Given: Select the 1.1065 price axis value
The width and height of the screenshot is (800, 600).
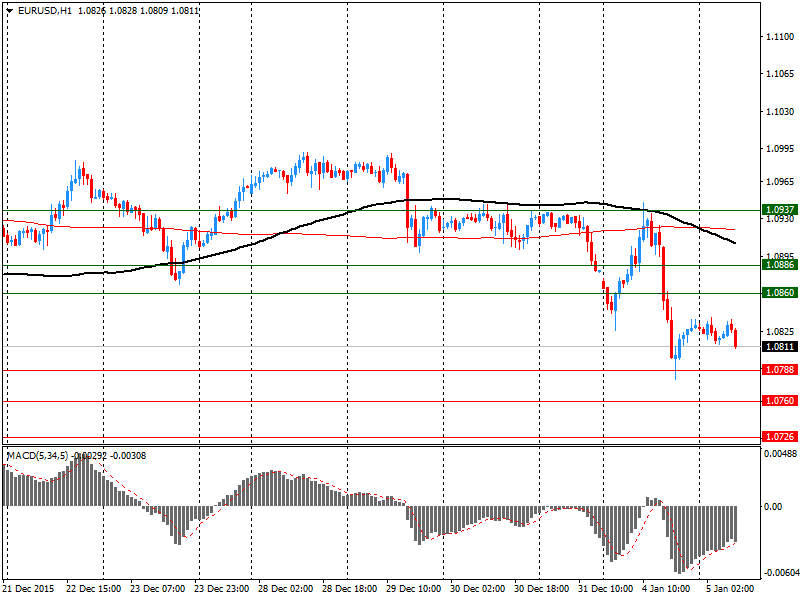Looking at the screenshot, I should (x=780, y=74).
